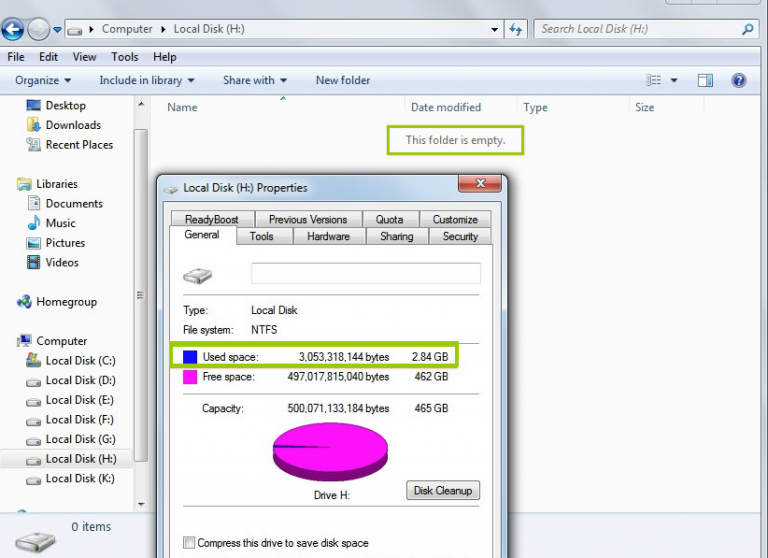
Task: Close the Local Disk (H:) Properties dialog
Action: [x=480, y=183]
